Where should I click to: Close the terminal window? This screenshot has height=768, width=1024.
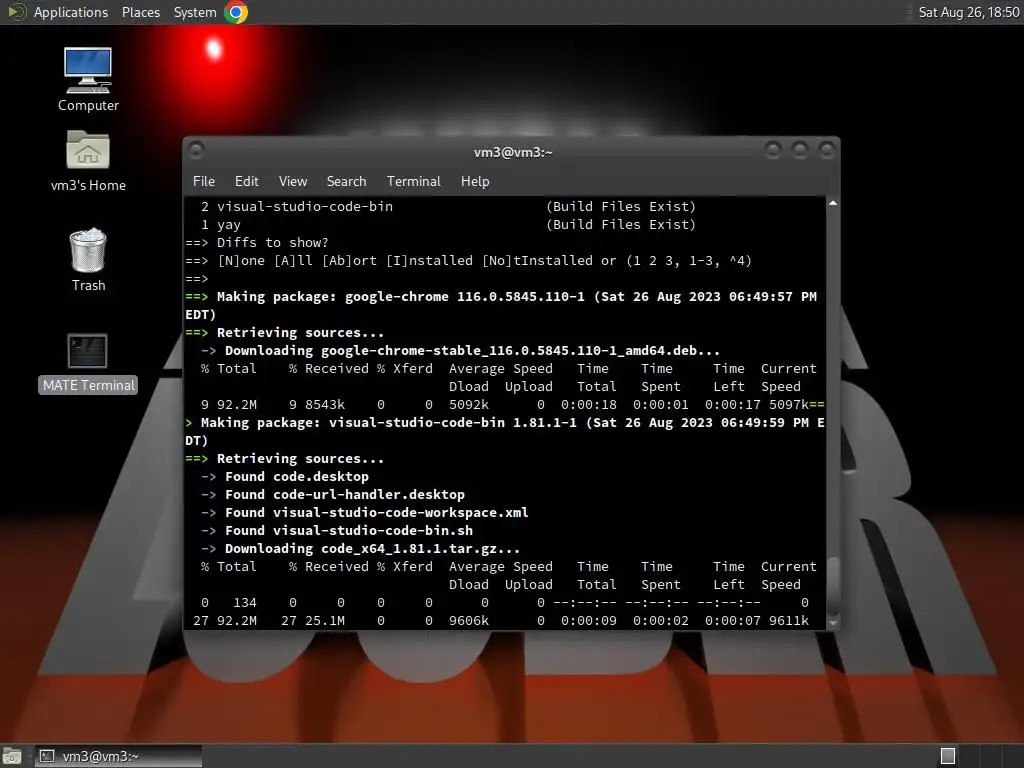(826, 151)
